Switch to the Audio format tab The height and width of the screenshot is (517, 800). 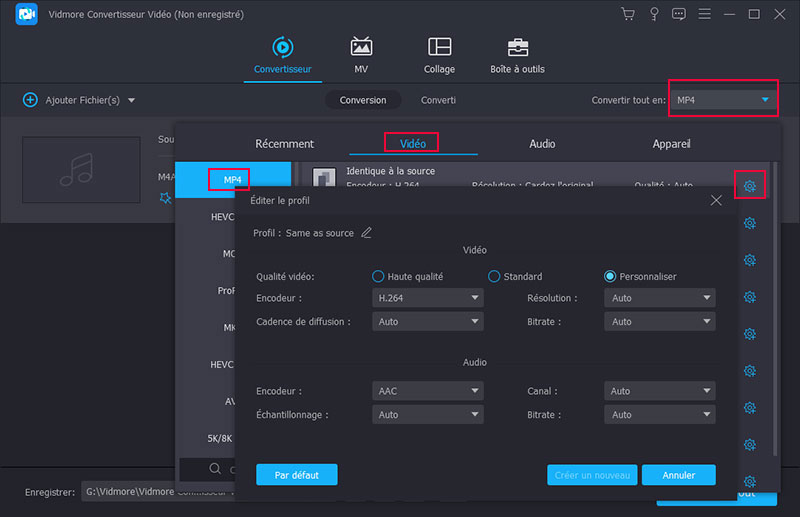542,144
